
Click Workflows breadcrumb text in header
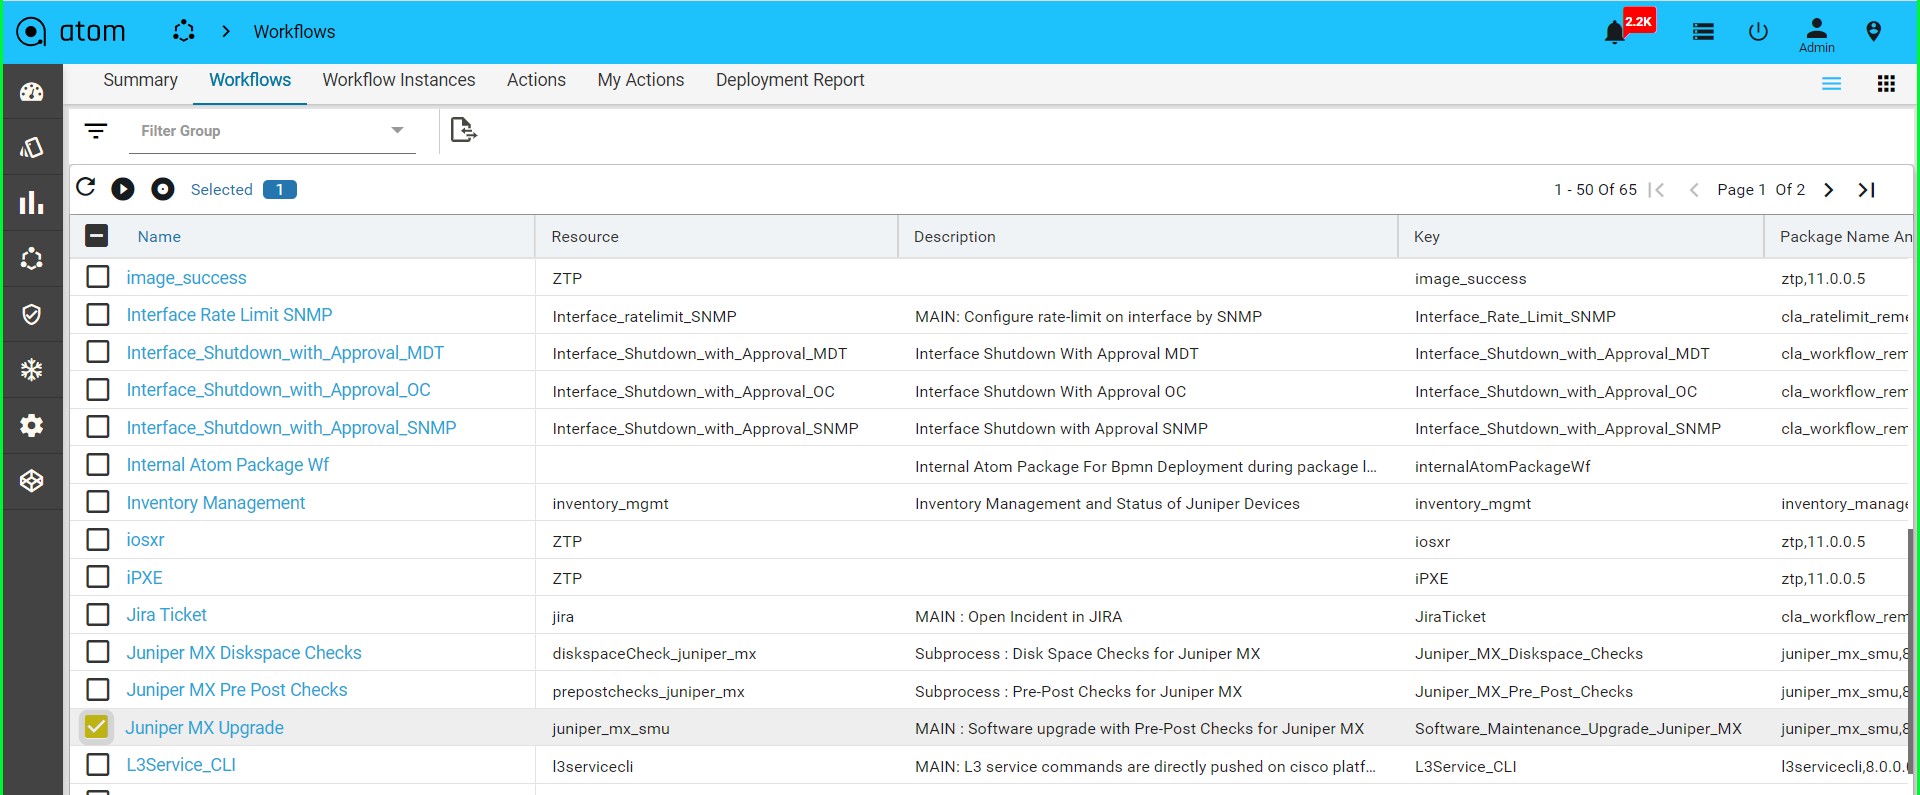pos(294,32)
